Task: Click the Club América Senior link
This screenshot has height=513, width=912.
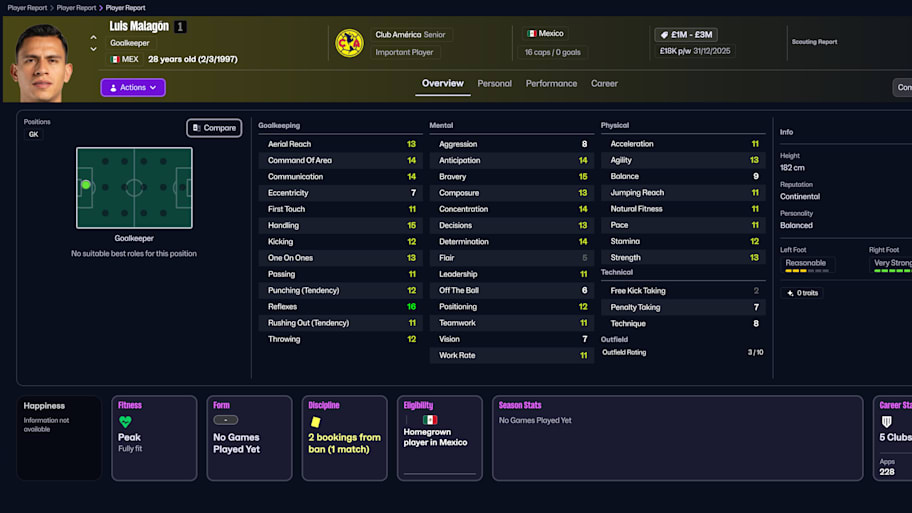Action: (411, 35)
